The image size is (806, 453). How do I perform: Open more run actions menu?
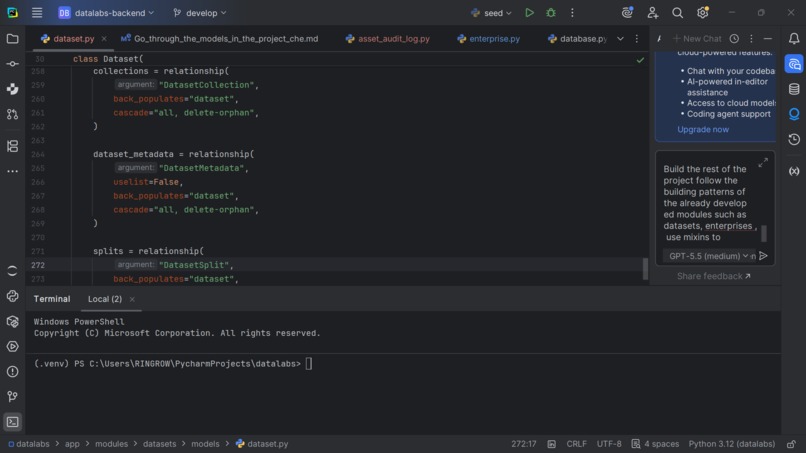point(572,13)
